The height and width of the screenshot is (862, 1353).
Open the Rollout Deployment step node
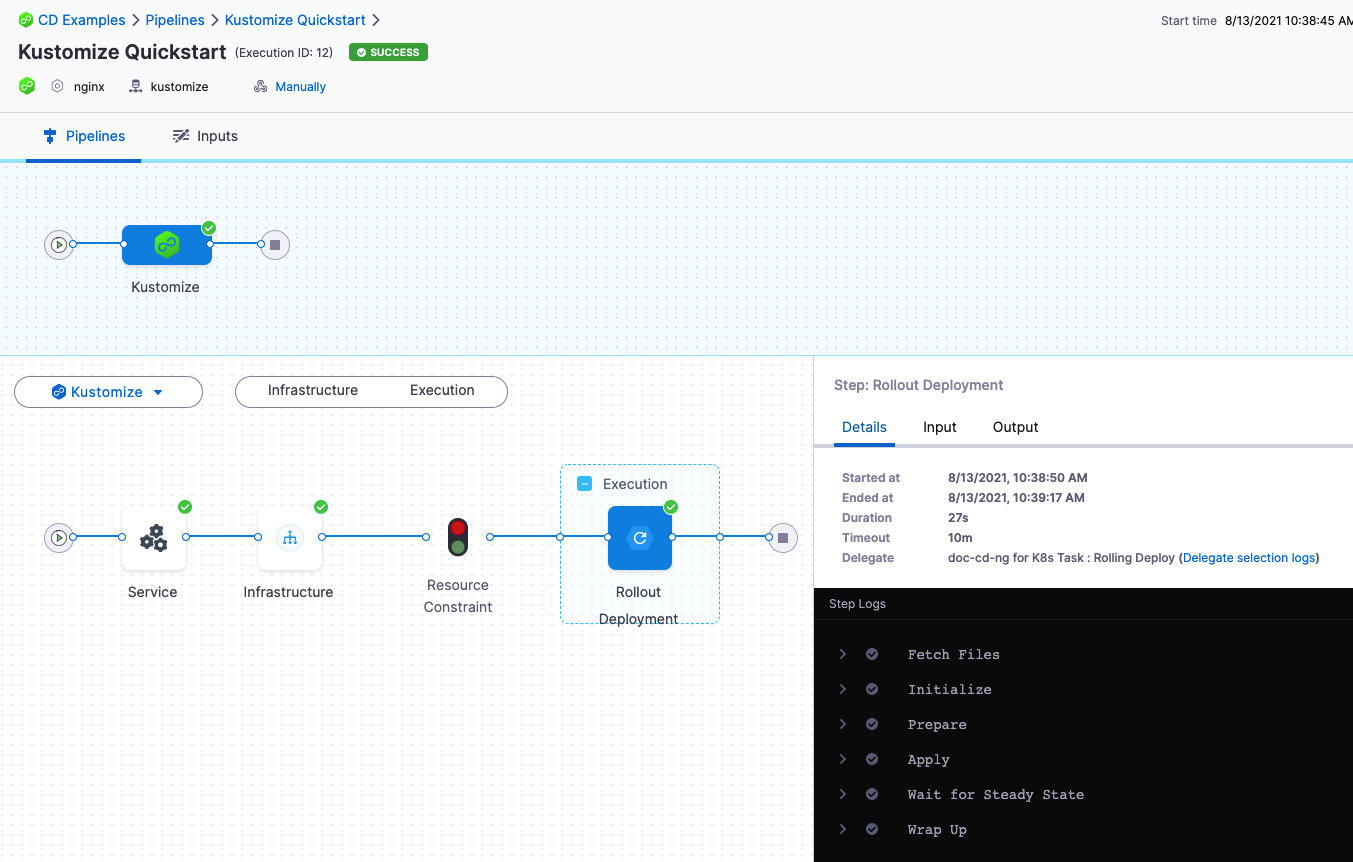point(640,538)
